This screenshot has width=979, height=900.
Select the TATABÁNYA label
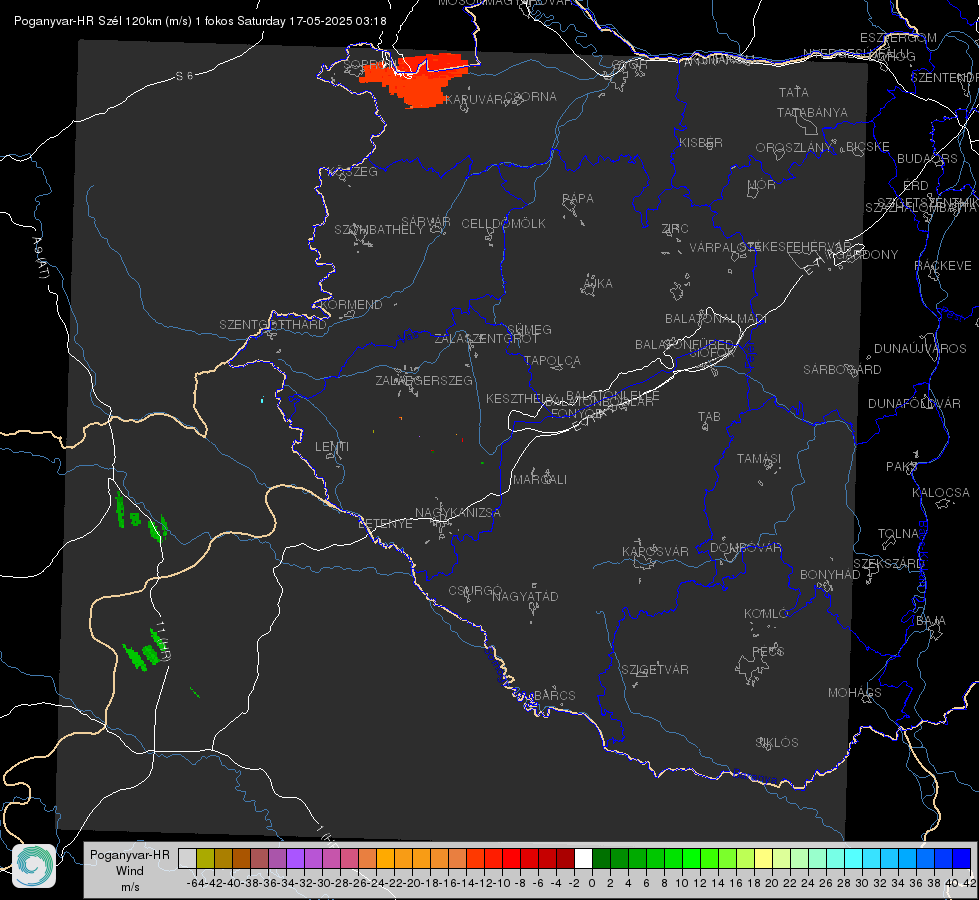tap(812, 112)
